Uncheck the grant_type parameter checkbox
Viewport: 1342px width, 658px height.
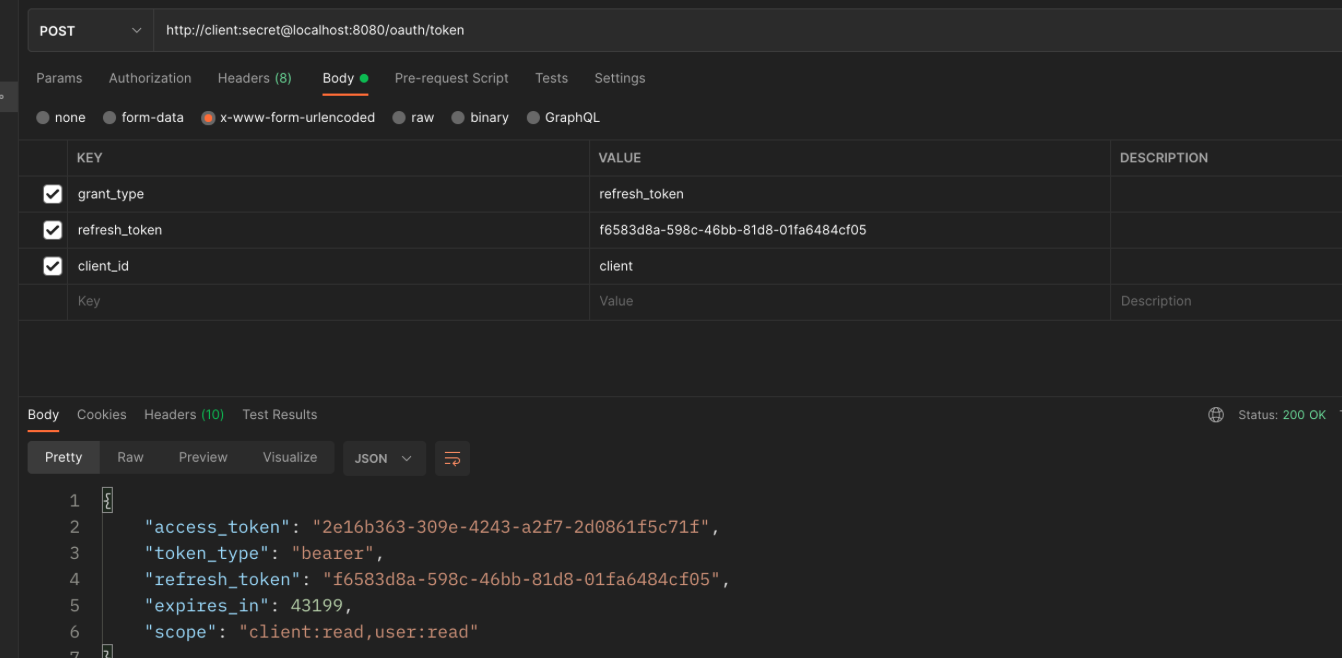pyautogui.click(x=53, y=194)
